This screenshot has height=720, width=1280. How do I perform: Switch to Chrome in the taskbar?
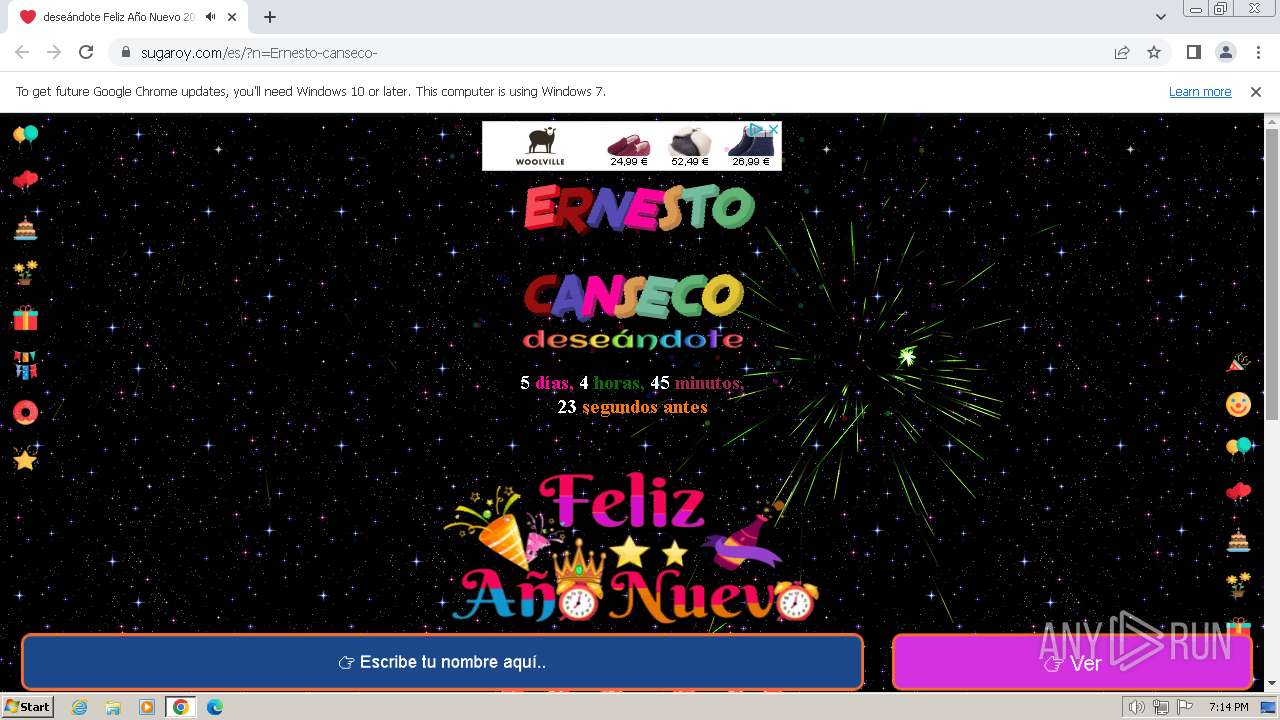click(x=181, y=707)
